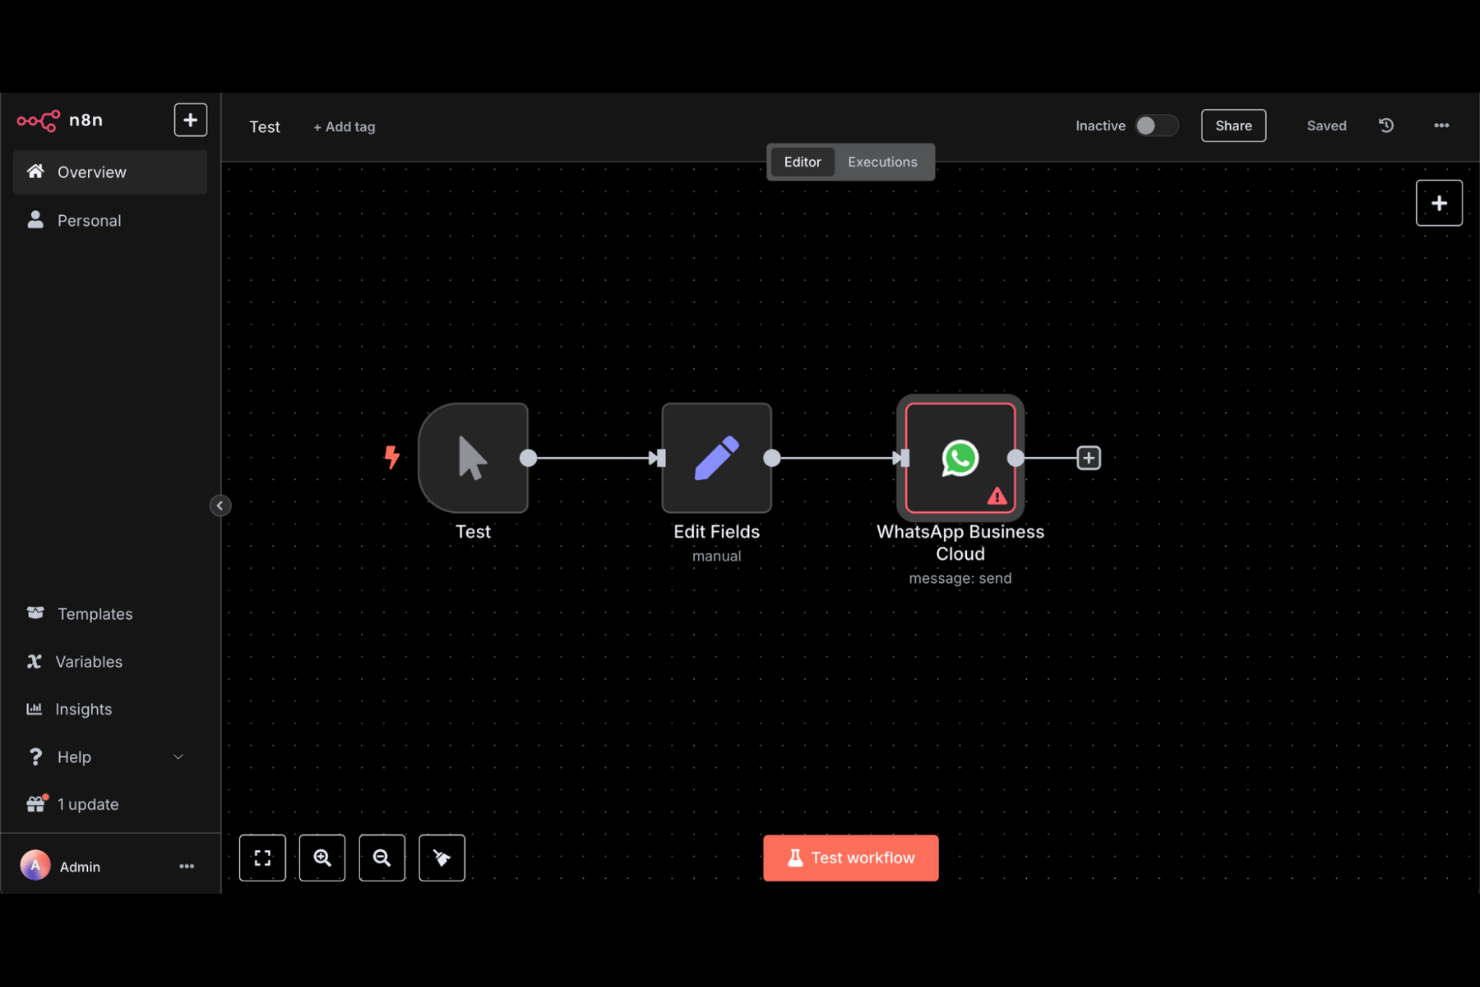The height and width of the screenshot is (987, 1480).
Task: Click the Saved status text
Action: [1326, 125]
